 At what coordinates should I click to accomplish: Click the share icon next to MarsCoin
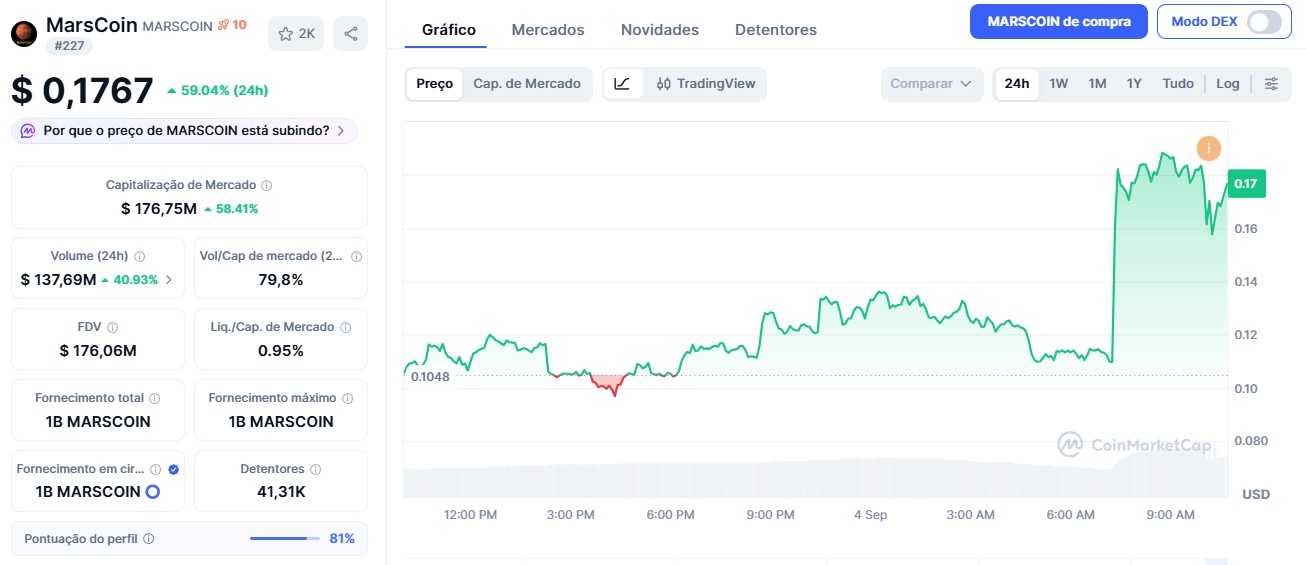(350, 34)
